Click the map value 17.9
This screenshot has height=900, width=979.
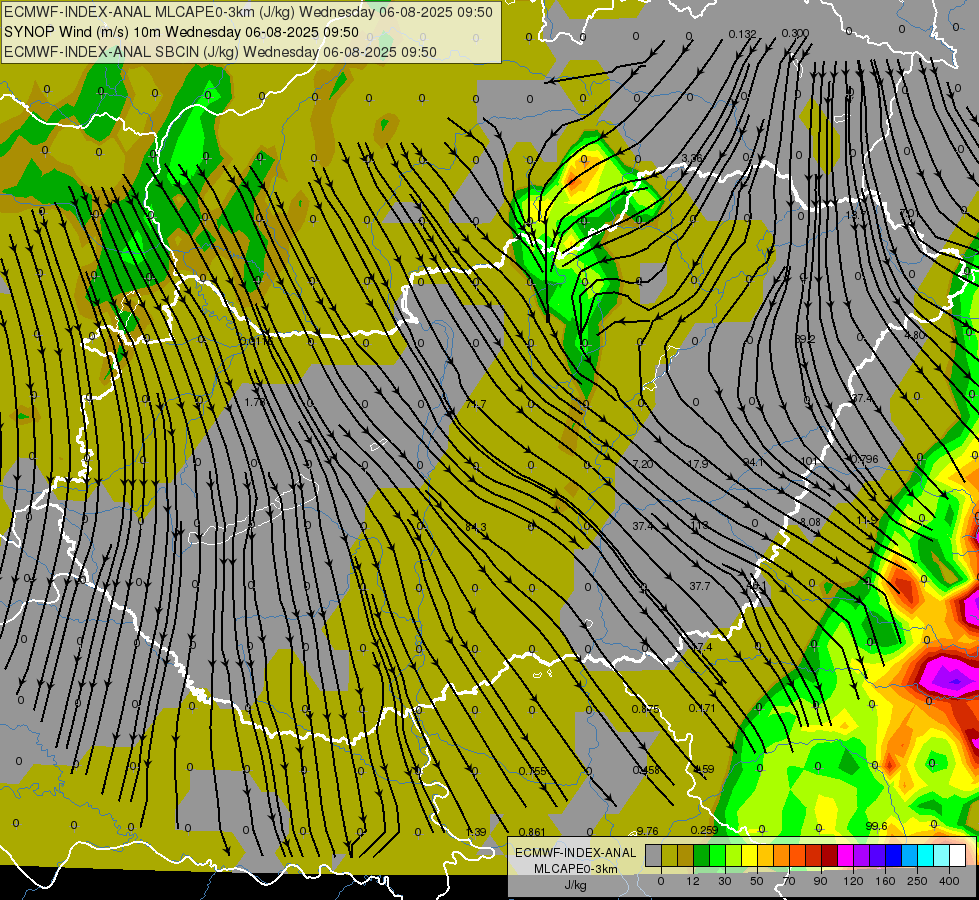tap(698, 464)
